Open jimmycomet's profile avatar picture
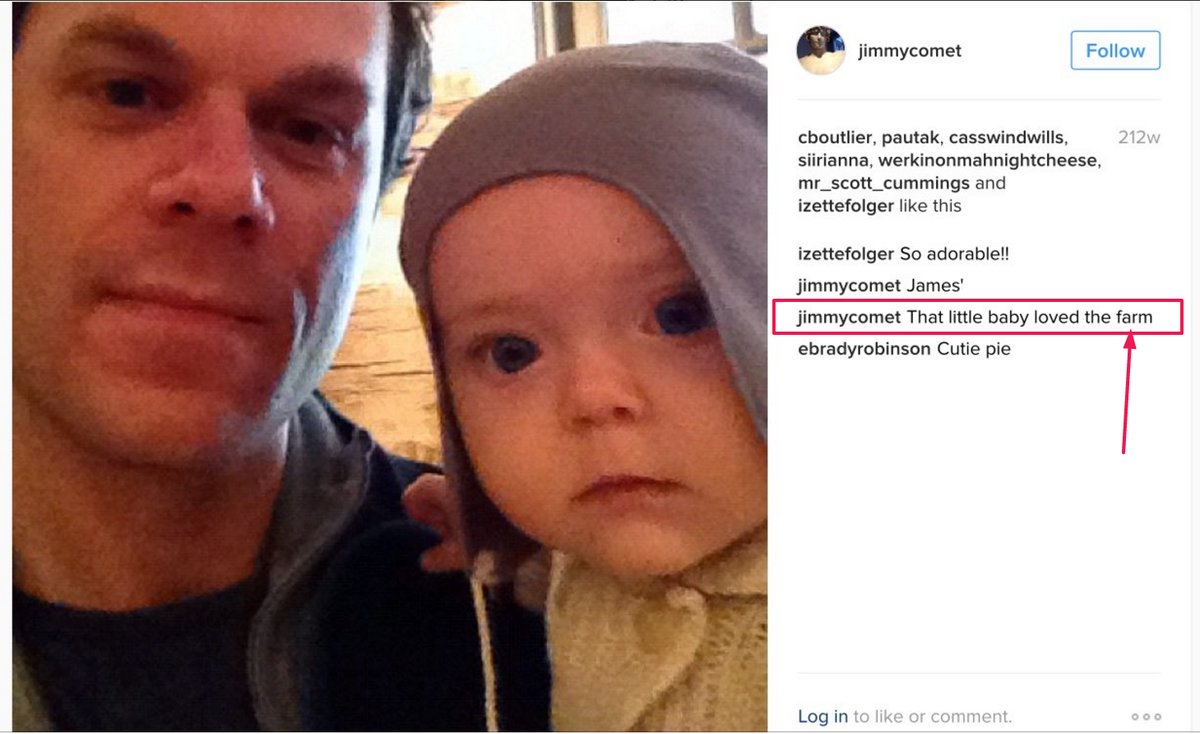 click(821, 50)
